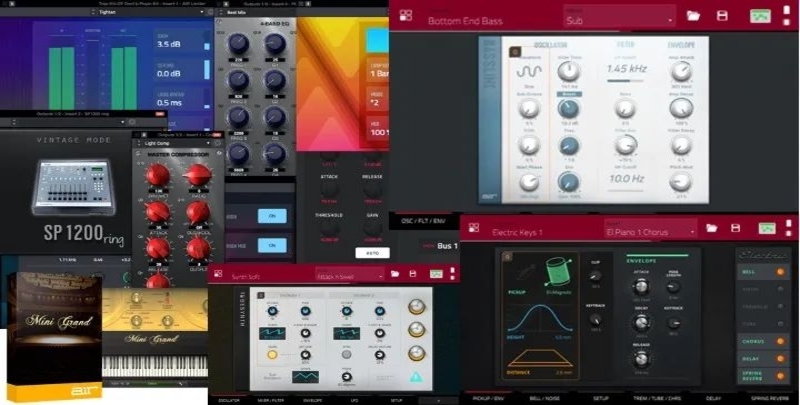Open the grid menu icon beside Synth Soft
The width and height of the screenshot is (800, 405).
(218, 274)
